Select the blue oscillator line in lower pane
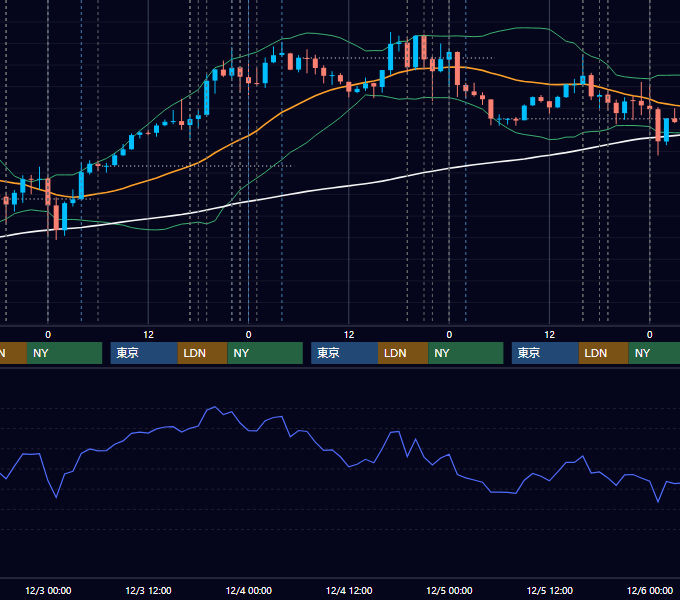 click(x=349, y=466)
